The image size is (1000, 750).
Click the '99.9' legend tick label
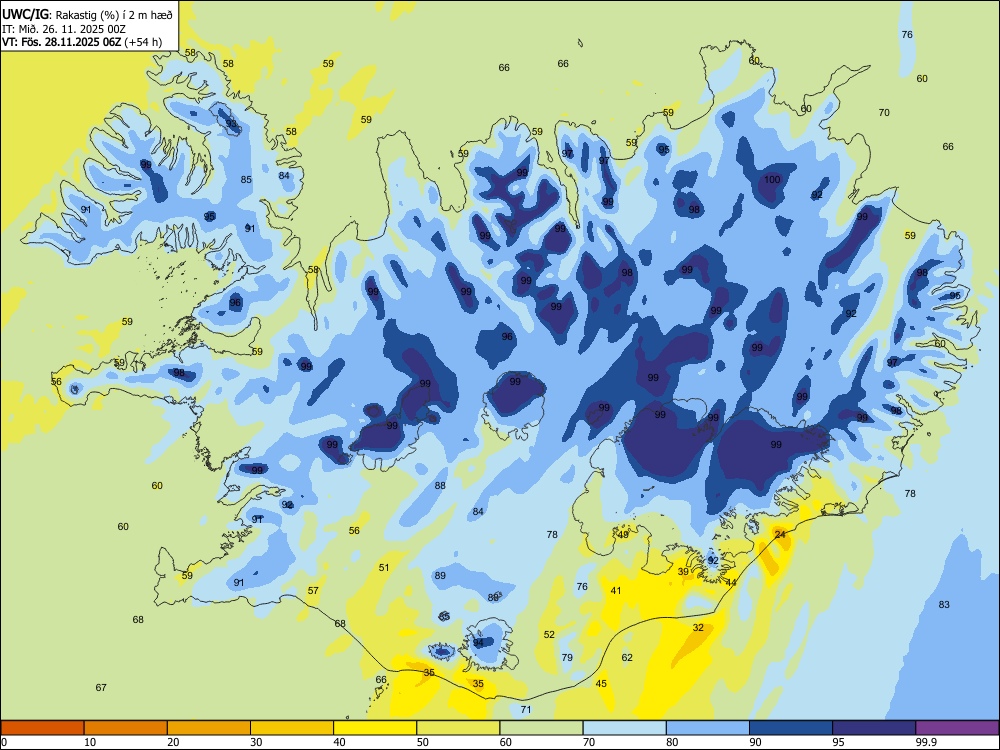pos(926,742)
